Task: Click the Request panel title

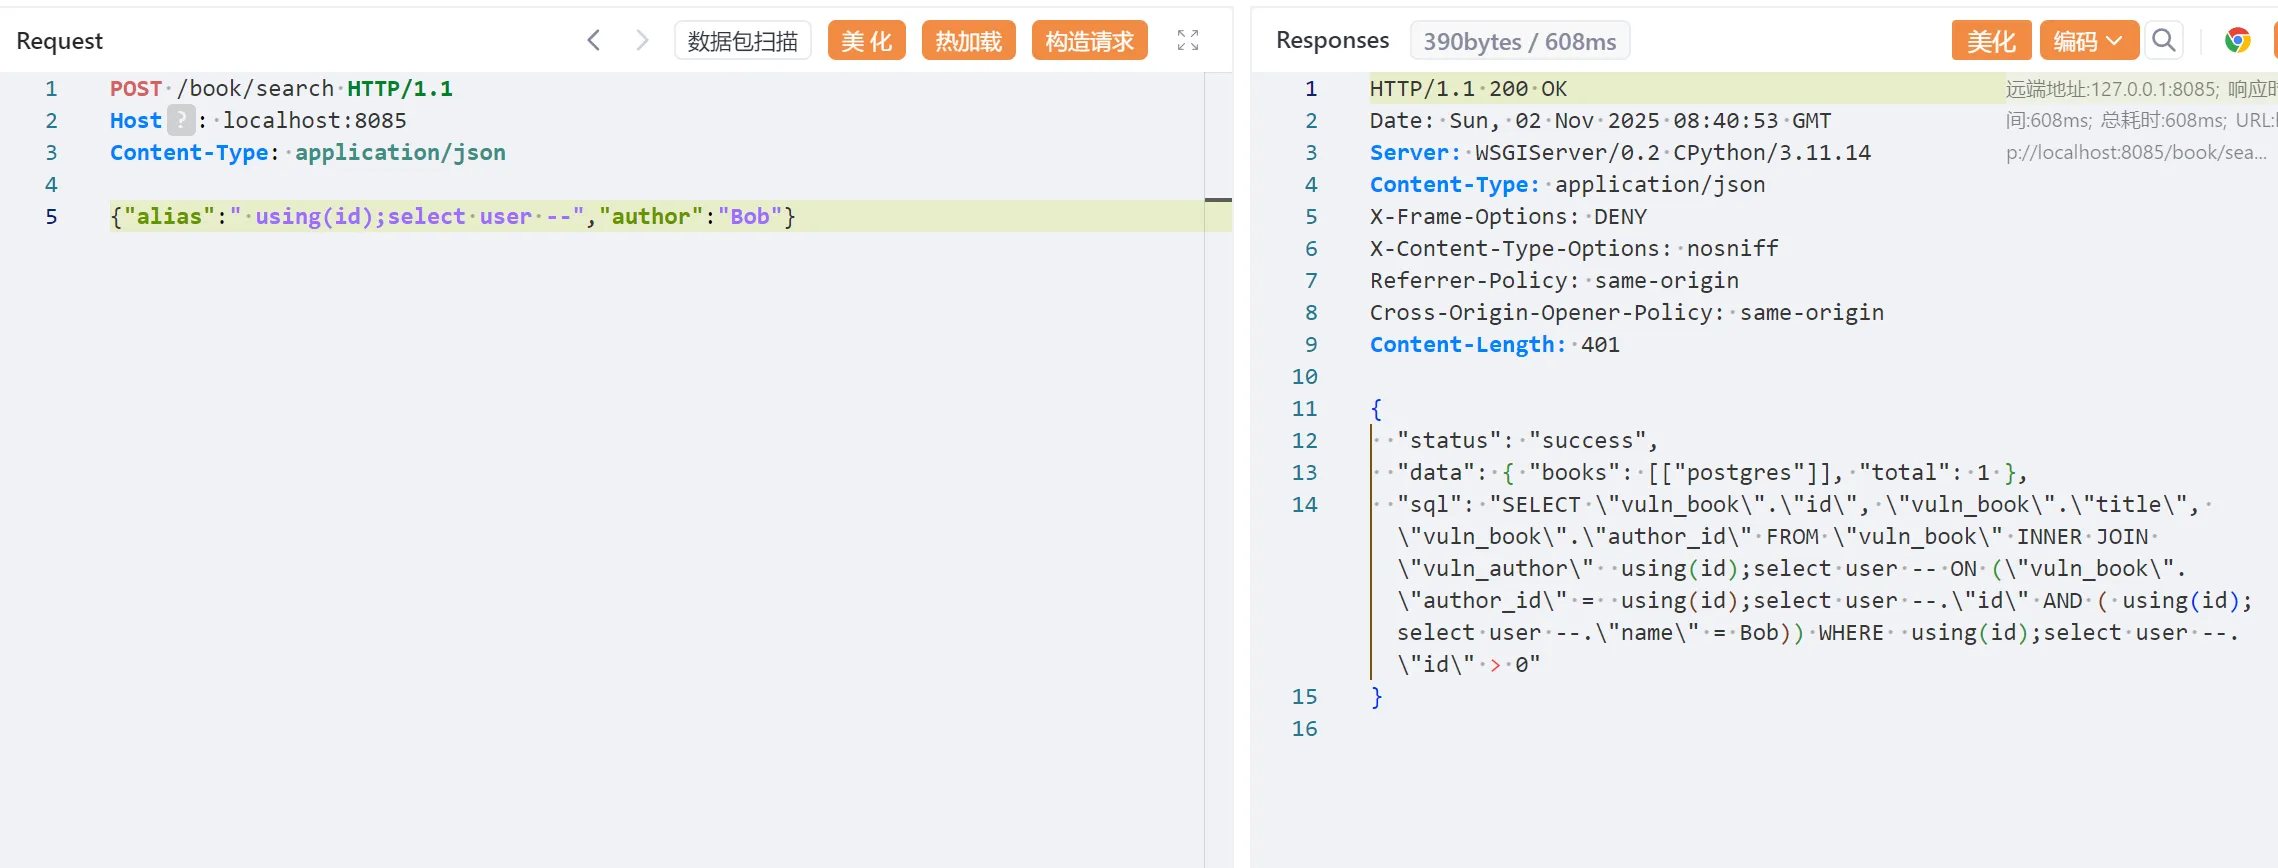Action: 60,40
